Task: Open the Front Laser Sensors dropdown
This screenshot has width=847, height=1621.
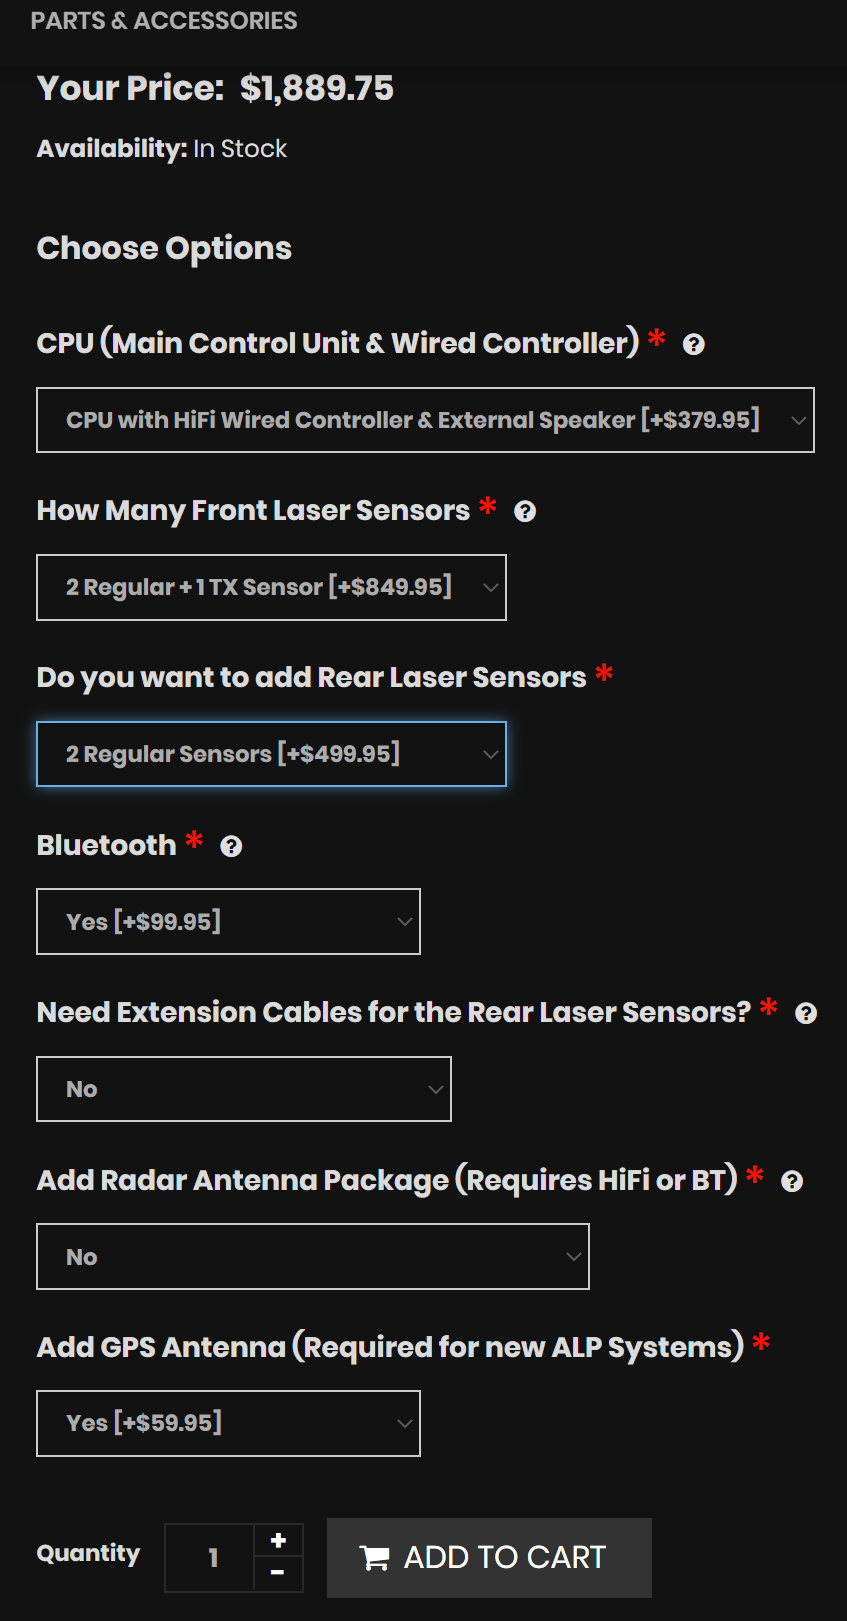Action: coord(271,587)
